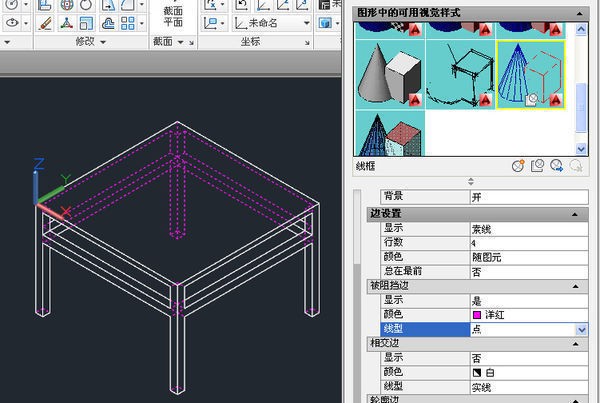The width and height of the screenshot is (600, 403).
Task: Click the 洋红 magenta color swatch
Action: (477, 315)
